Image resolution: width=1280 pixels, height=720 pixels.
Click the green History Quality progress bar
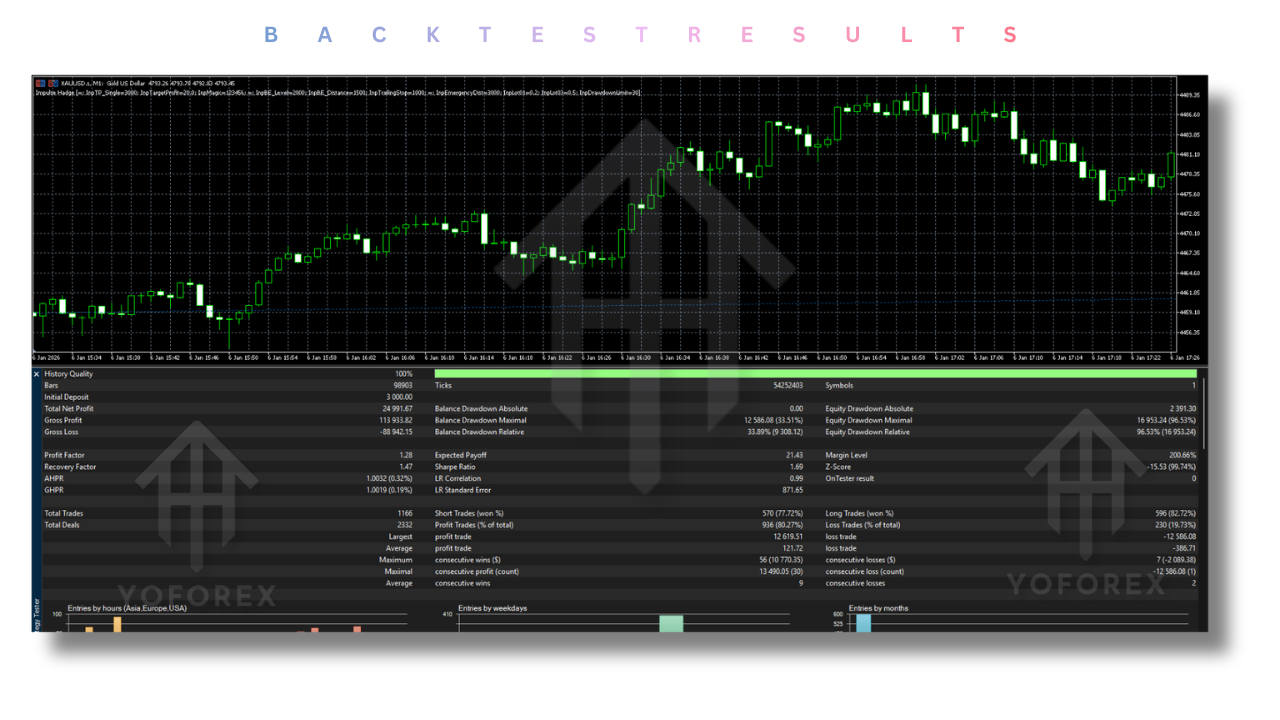(x=815, y=374)
